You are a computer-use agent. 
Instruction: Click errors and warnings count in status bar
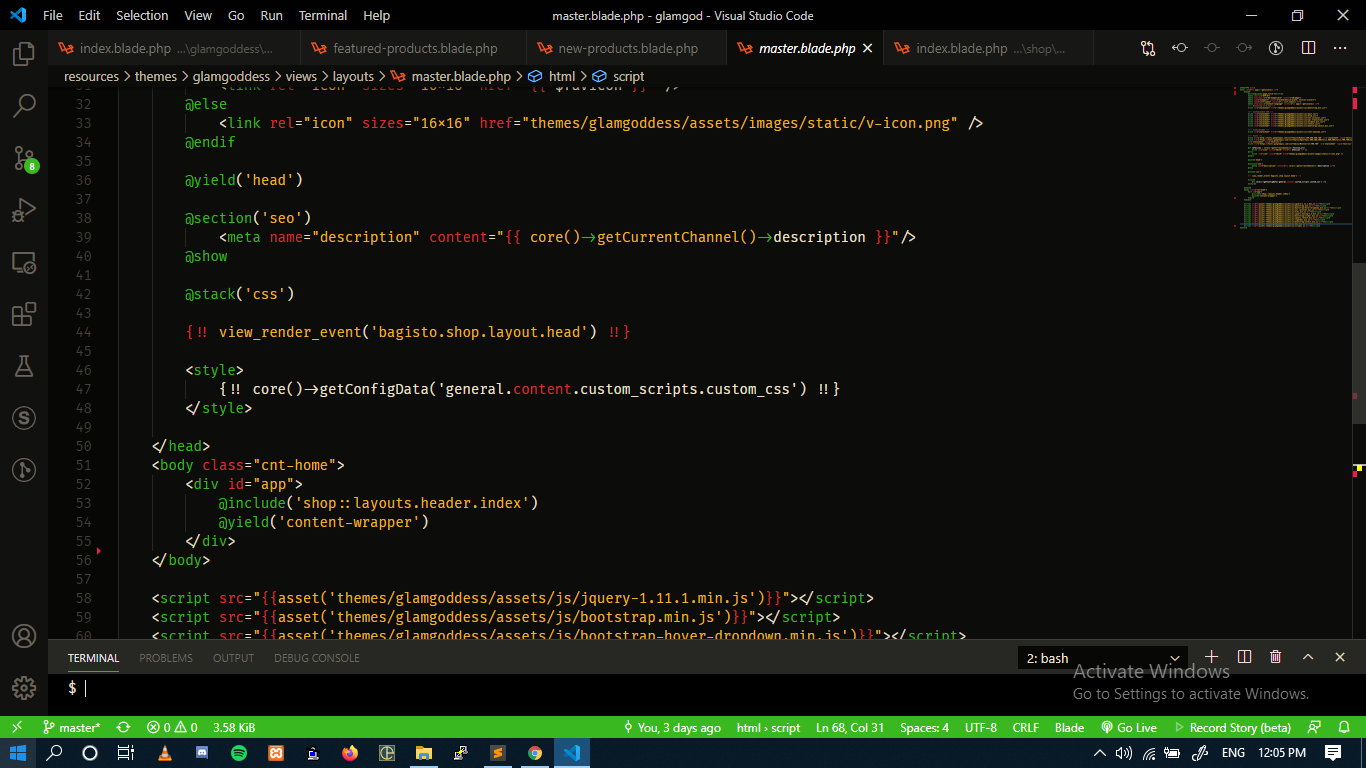(x=172, y=728)
